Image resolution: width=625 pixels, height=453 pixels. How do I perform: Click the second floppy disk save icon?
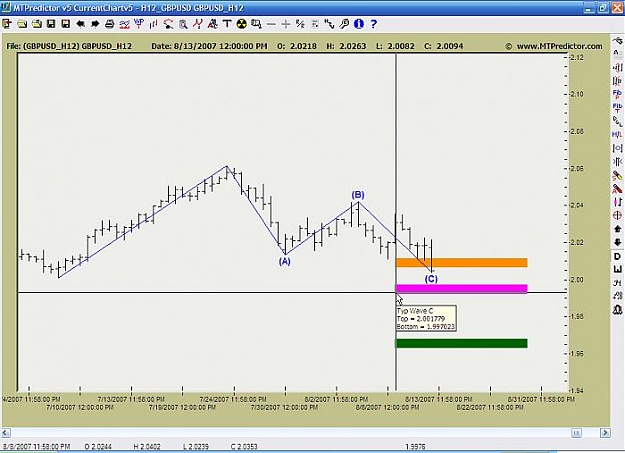[x=66, y=24]
